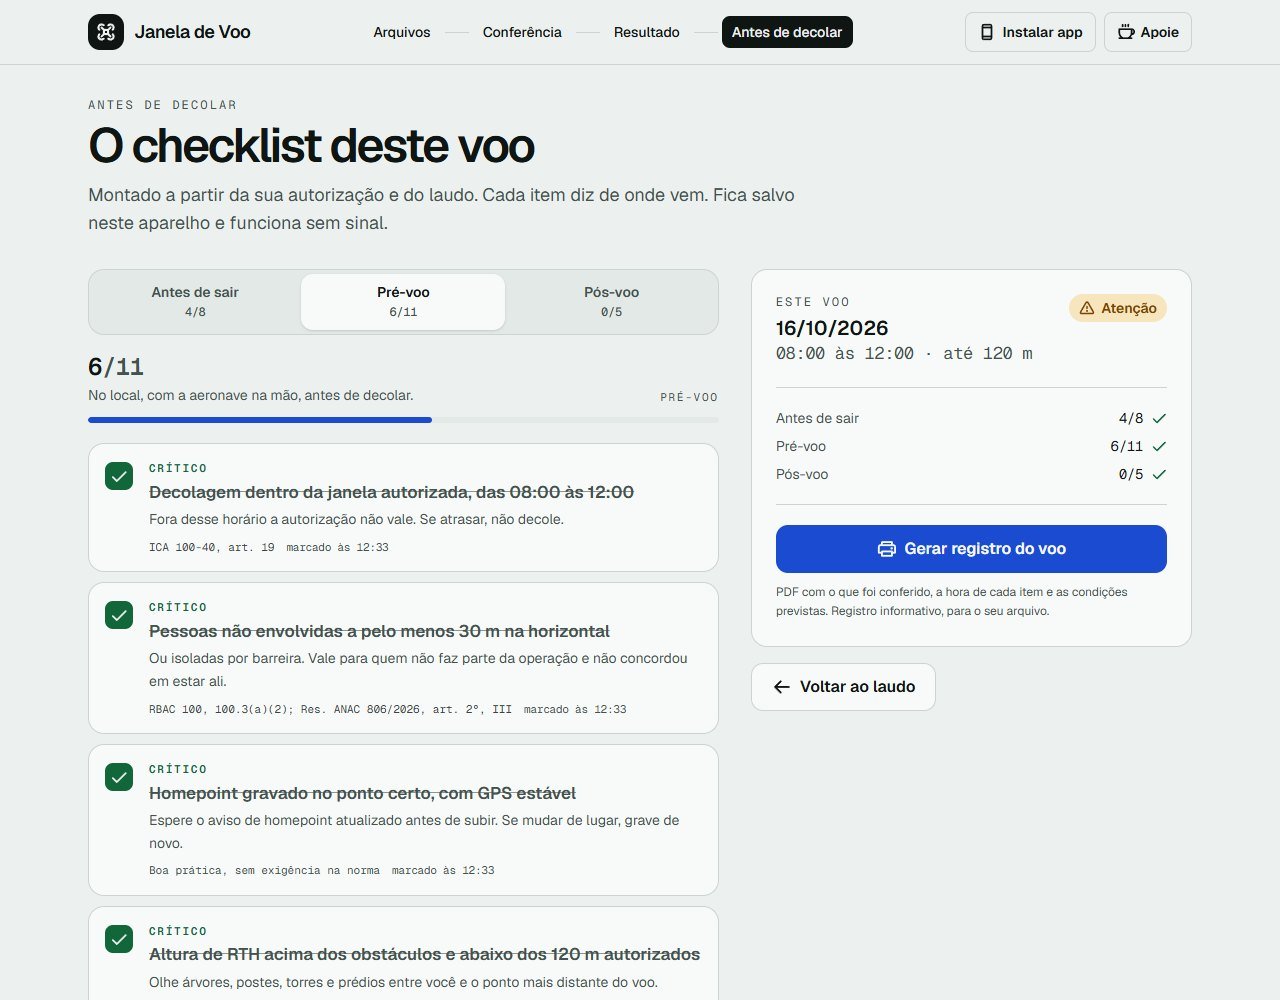Uncheck Decolagem dentro da janela autorizada item

pos(119,476)
